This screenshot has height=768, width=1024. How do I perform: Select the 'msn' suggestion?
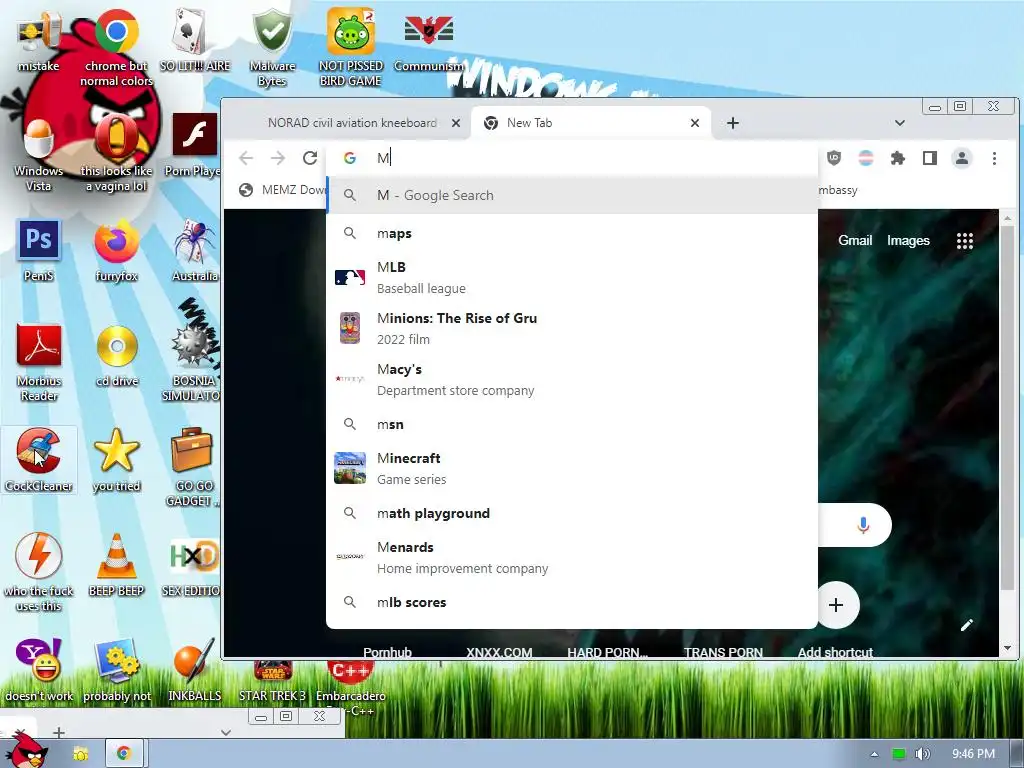pyautogui.click(x=571, y=424)
